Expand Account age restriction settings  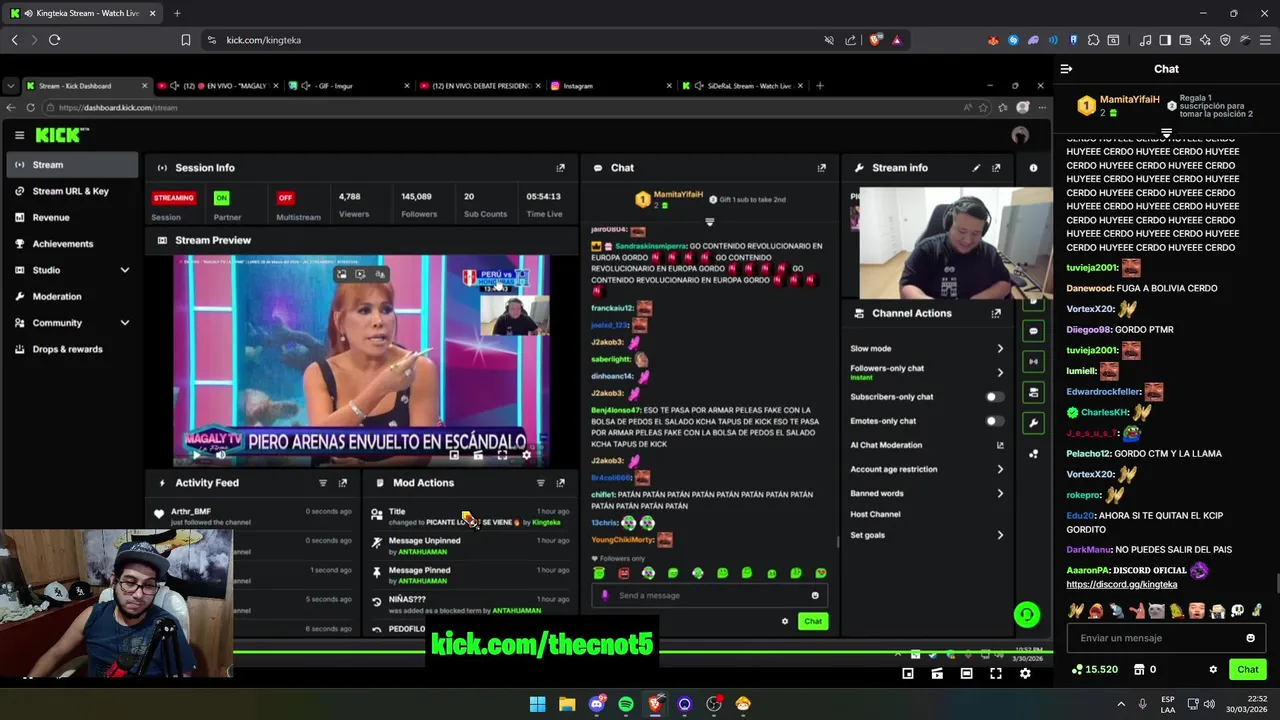[1000, 469]
